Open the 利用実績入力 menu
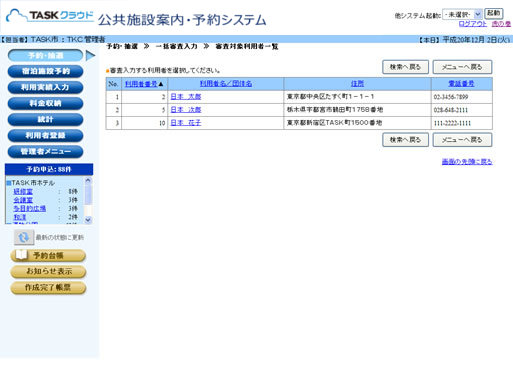Viewport: 513px width, 366px height. (x=45, y=87)
